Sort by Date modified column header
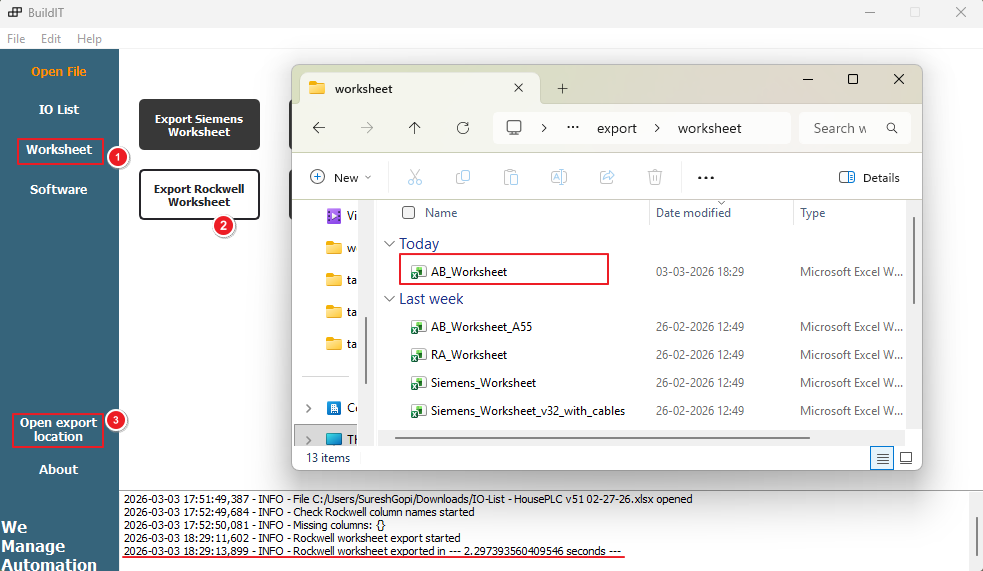 coord(693,212)
